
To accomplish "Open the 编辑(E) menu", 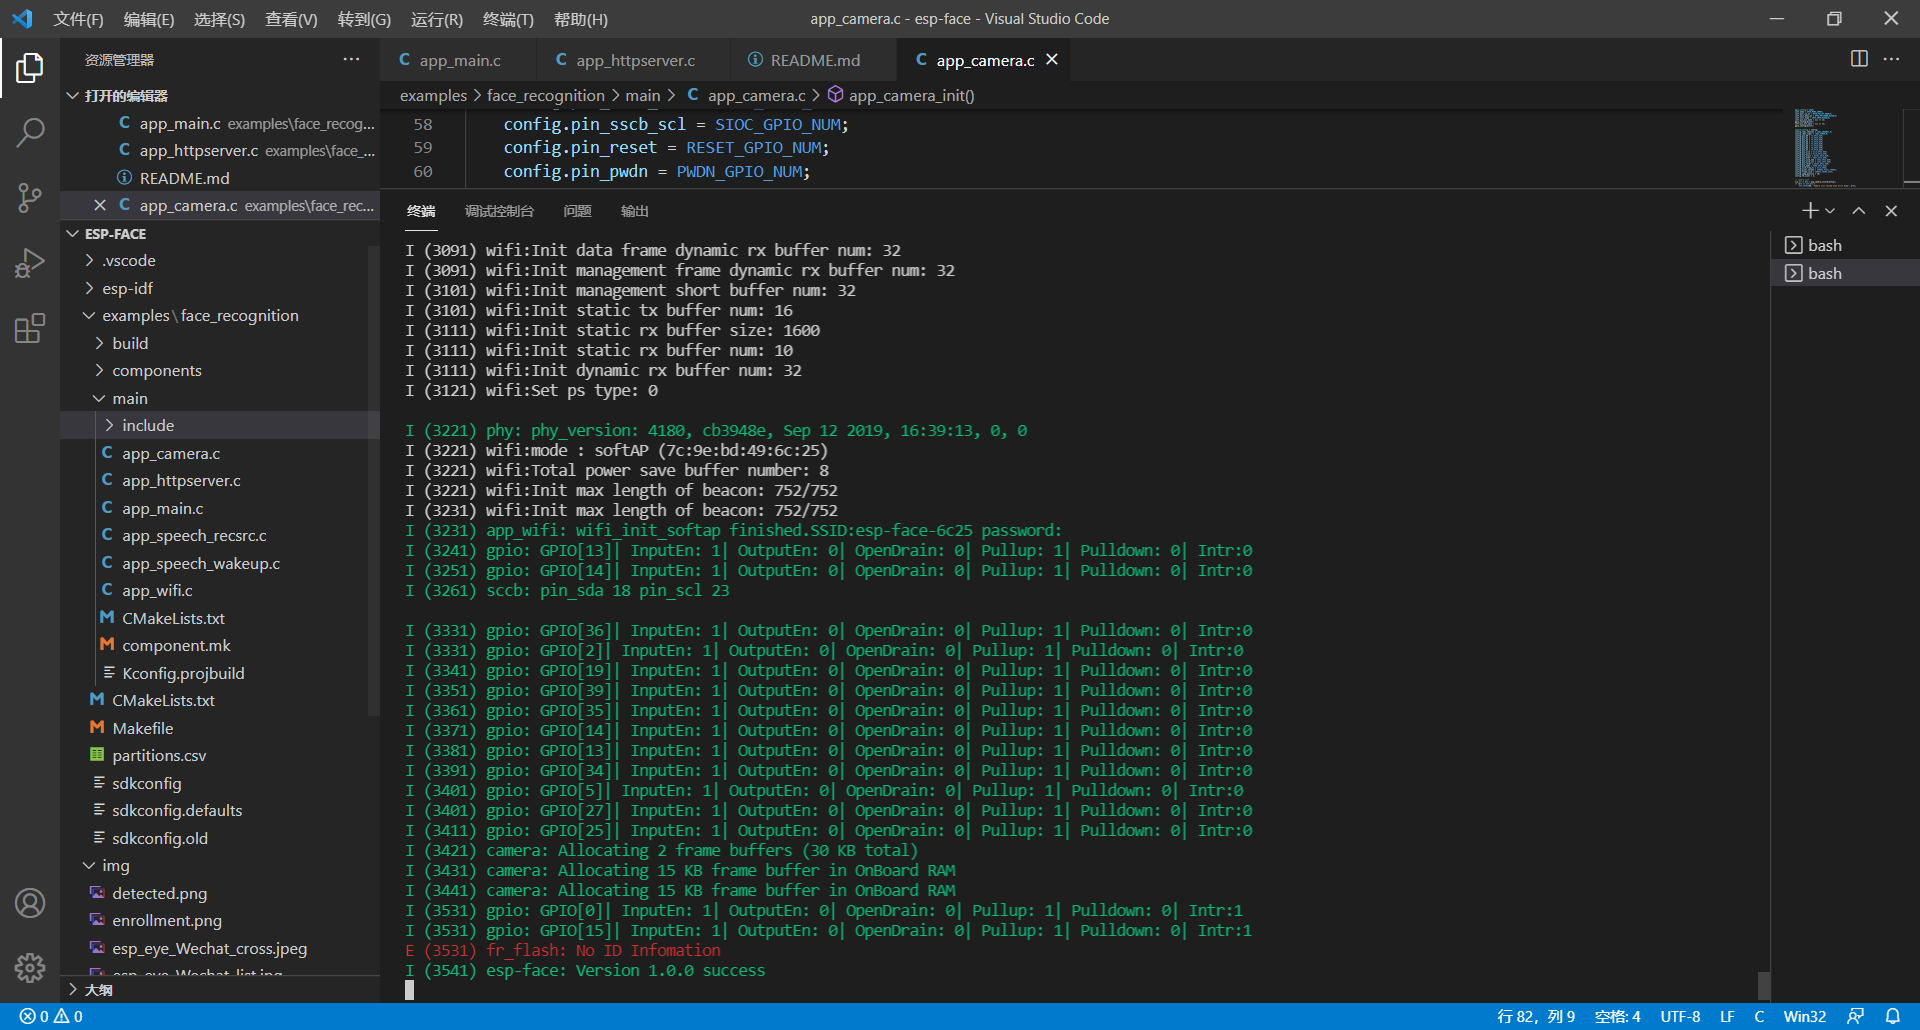I will (x=148, y=19).
